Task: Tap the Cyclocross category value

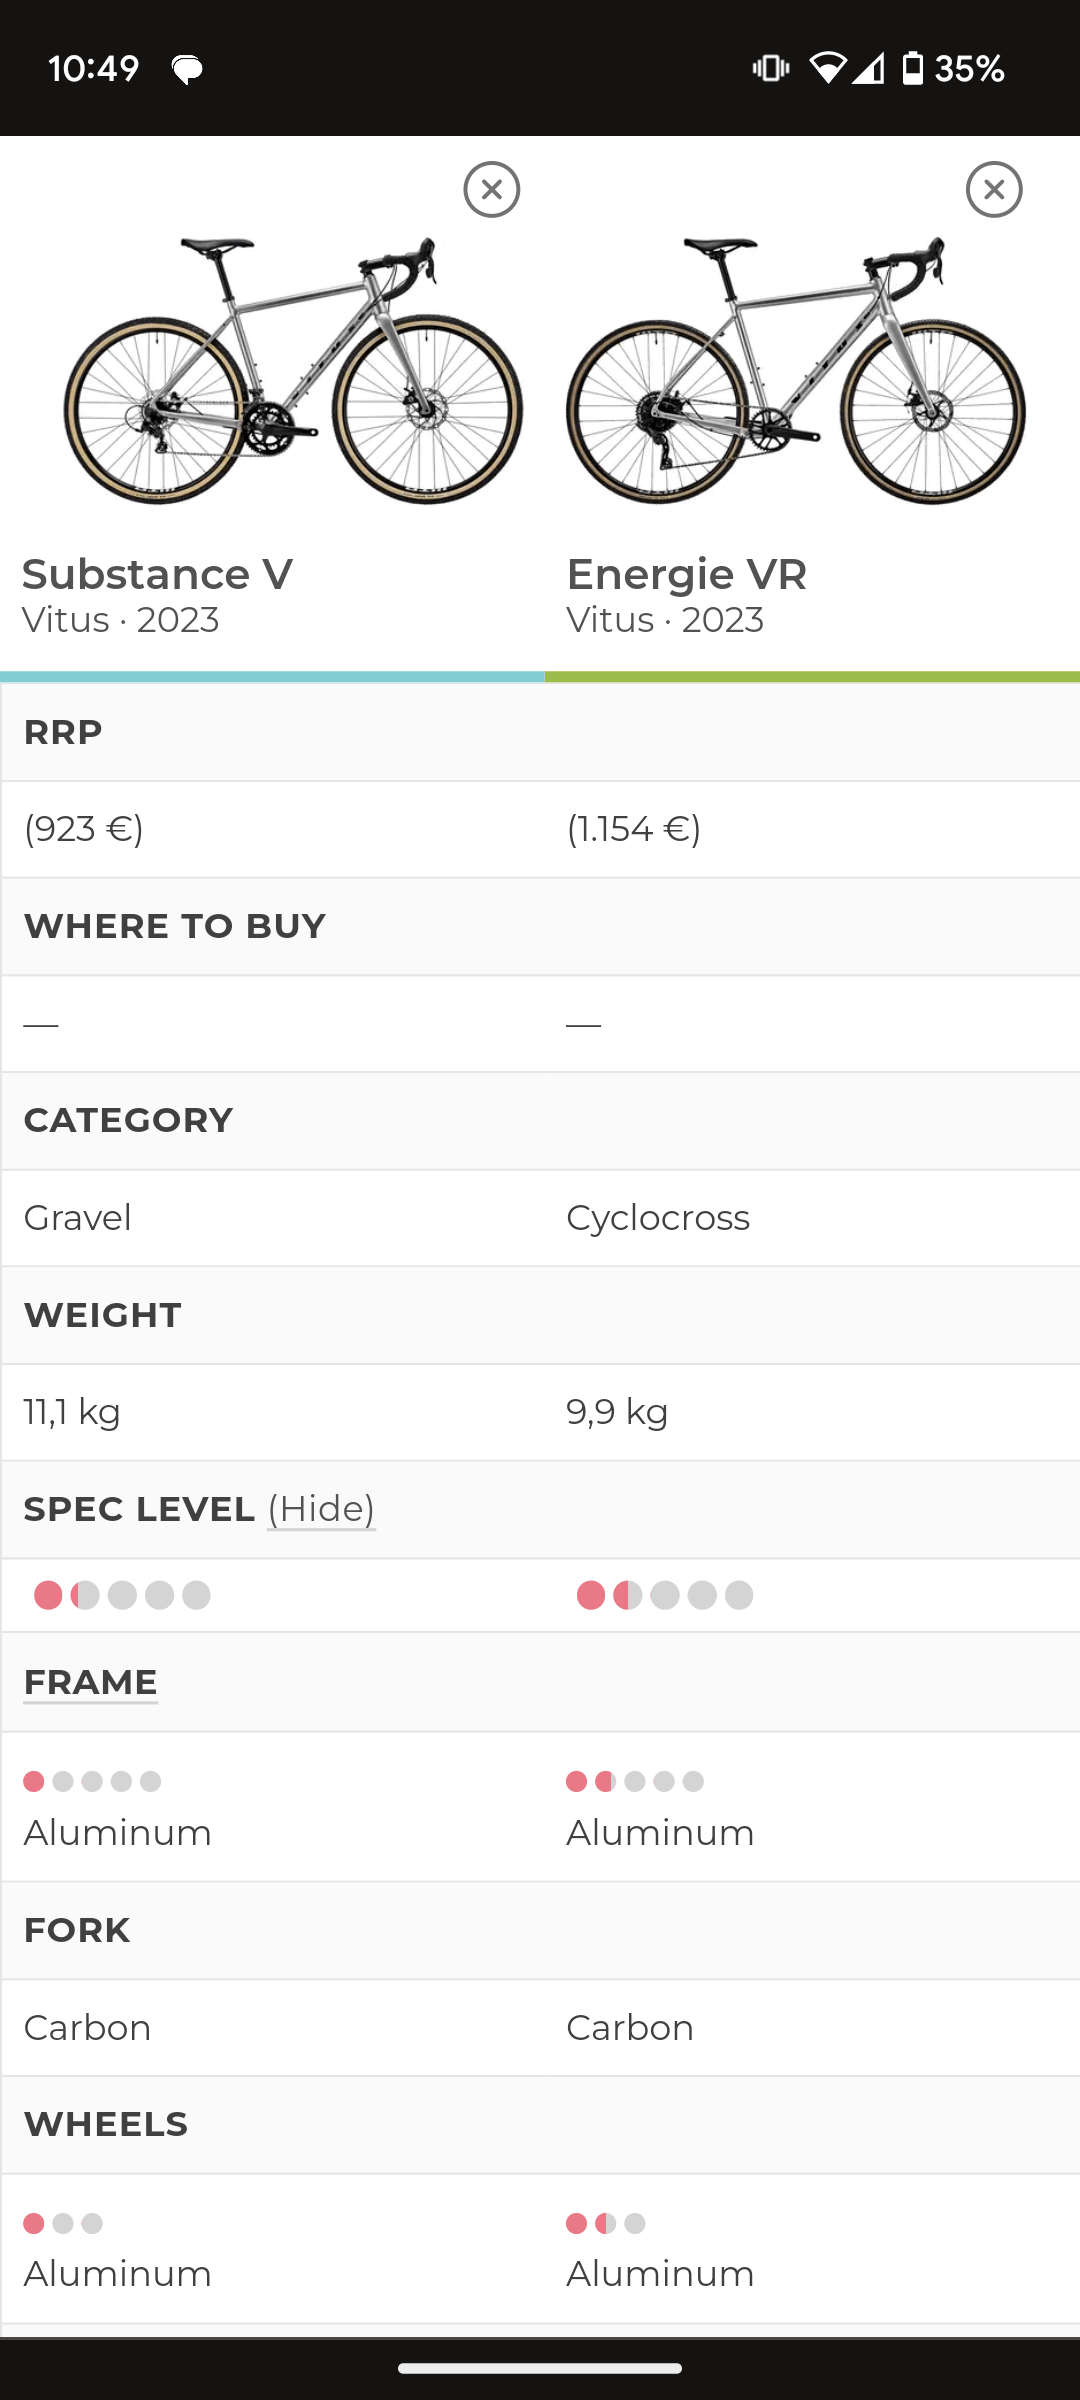Action: pos(658,1218)
